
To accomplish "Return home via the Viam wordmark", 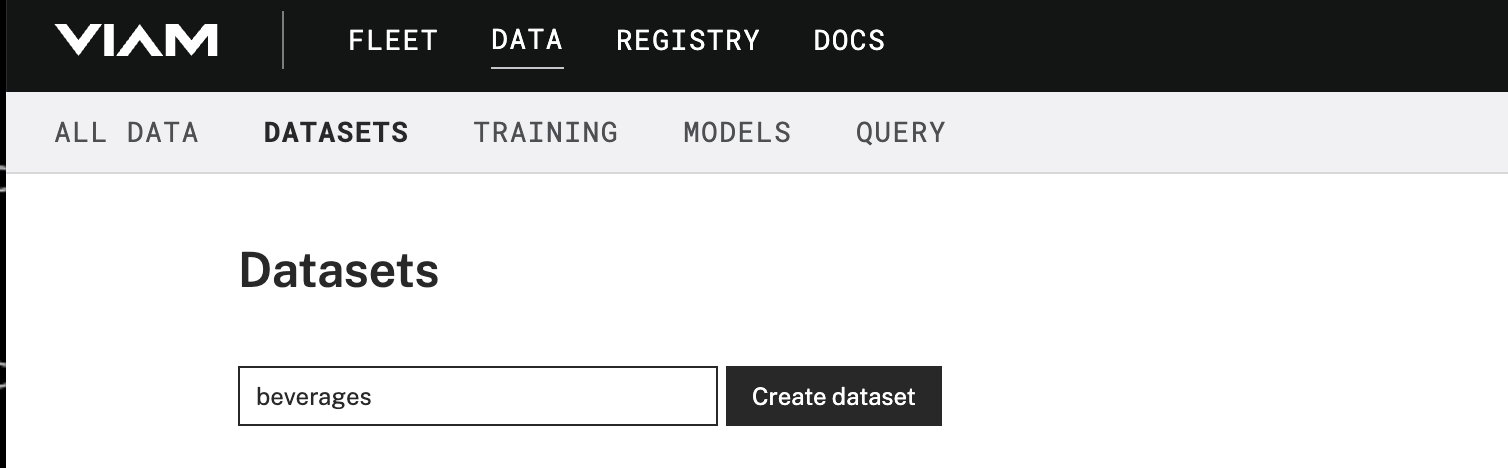I will coord(136,40).
